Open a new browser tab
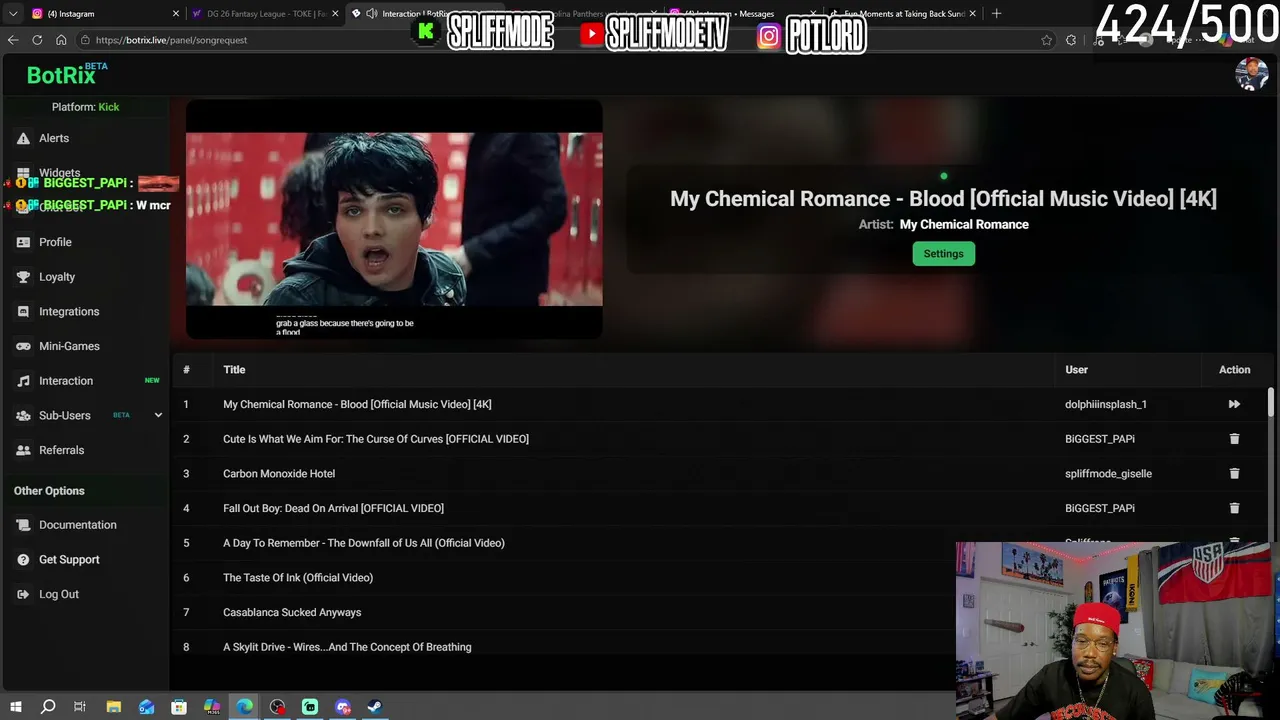This screenshot has width=1280, height=720. [x=996, y=14]
